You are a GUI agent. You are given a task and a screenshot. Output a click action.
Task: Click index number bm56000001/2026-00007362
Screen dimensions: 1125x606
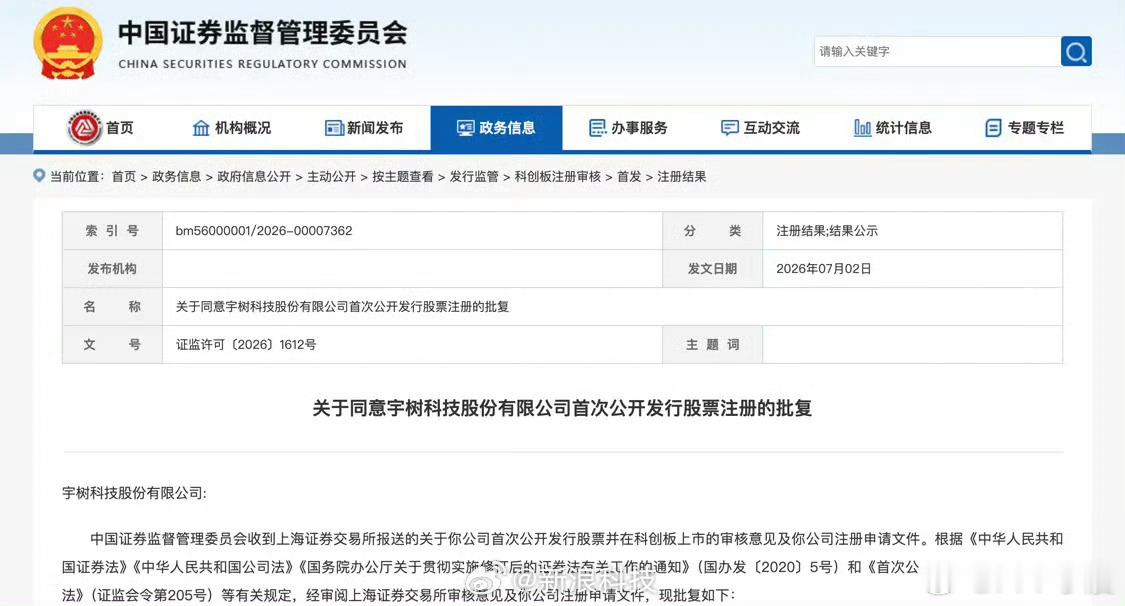pyautogui.click(x=264, y=231)
